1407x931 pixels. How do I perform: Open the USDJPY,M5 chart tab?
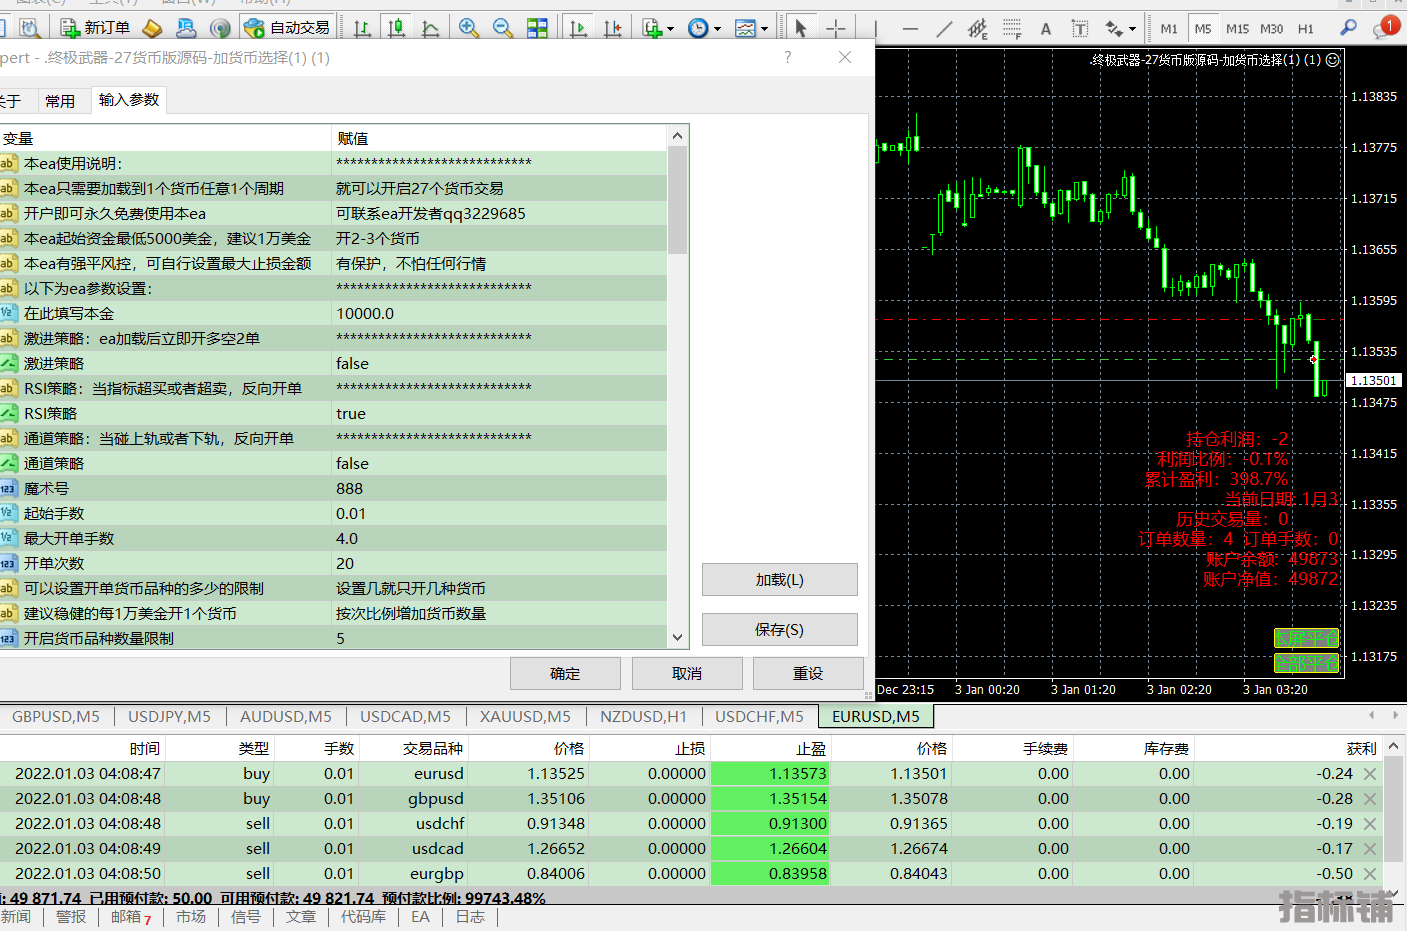[x=169, y=717]
